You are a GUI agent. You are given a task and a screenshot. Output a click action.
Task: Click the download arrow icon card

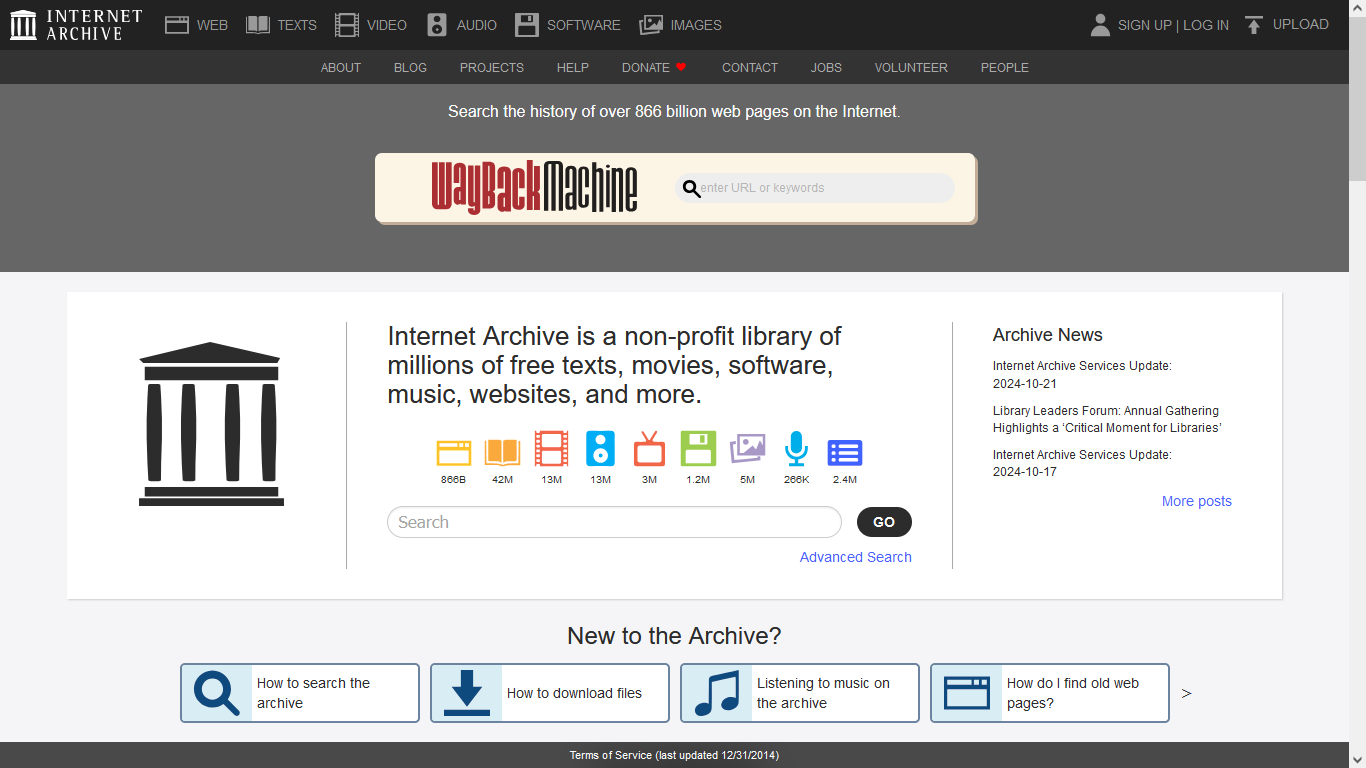point(467,692)
